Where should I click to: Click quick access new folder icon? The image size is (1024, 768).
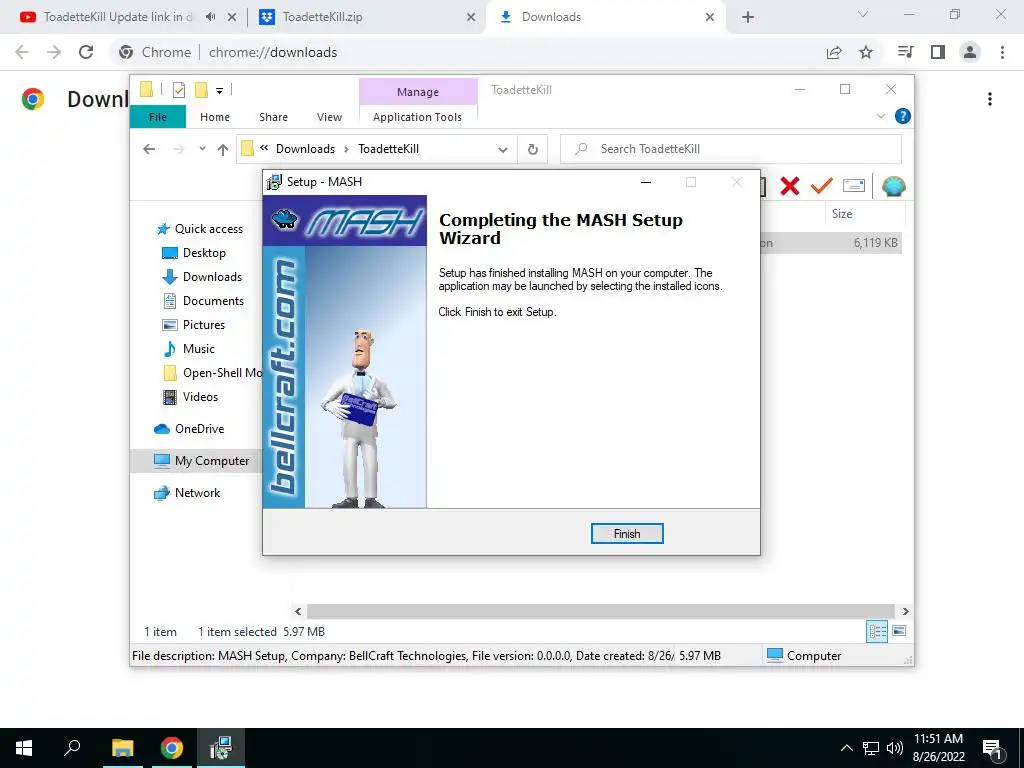click(202, 89)
